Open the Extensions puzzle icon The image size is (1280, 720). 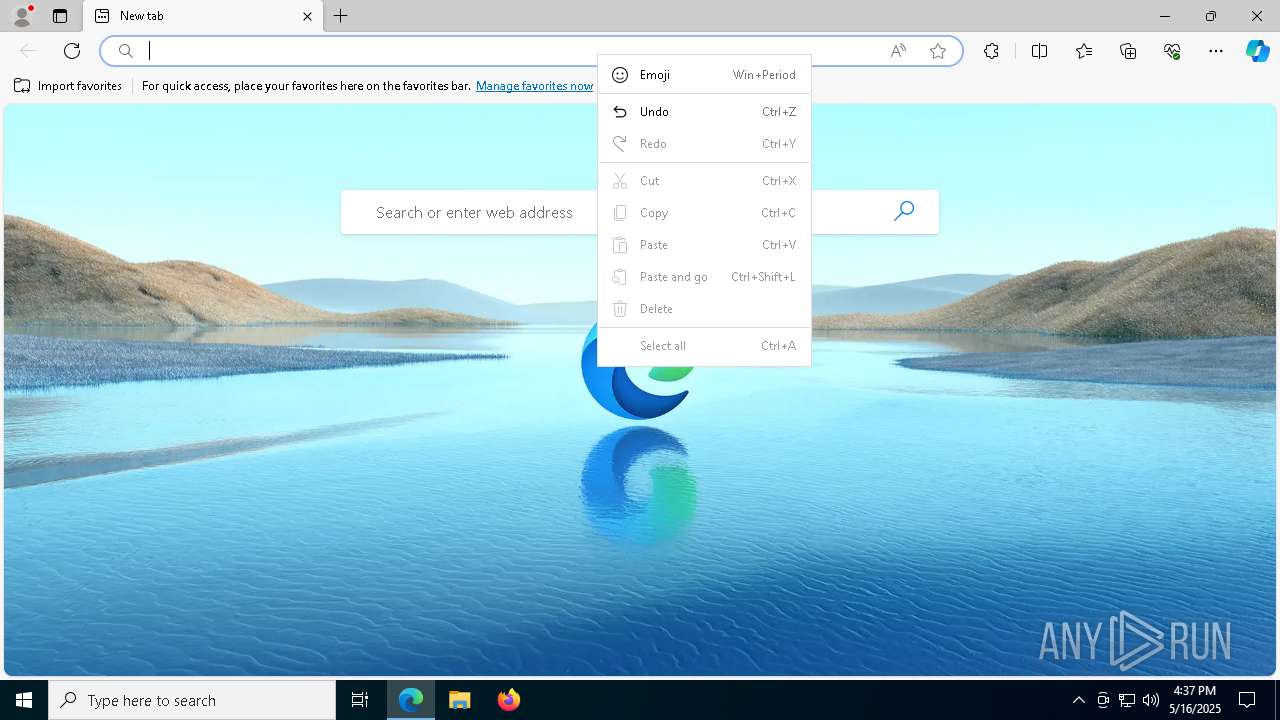coord(991,51)
